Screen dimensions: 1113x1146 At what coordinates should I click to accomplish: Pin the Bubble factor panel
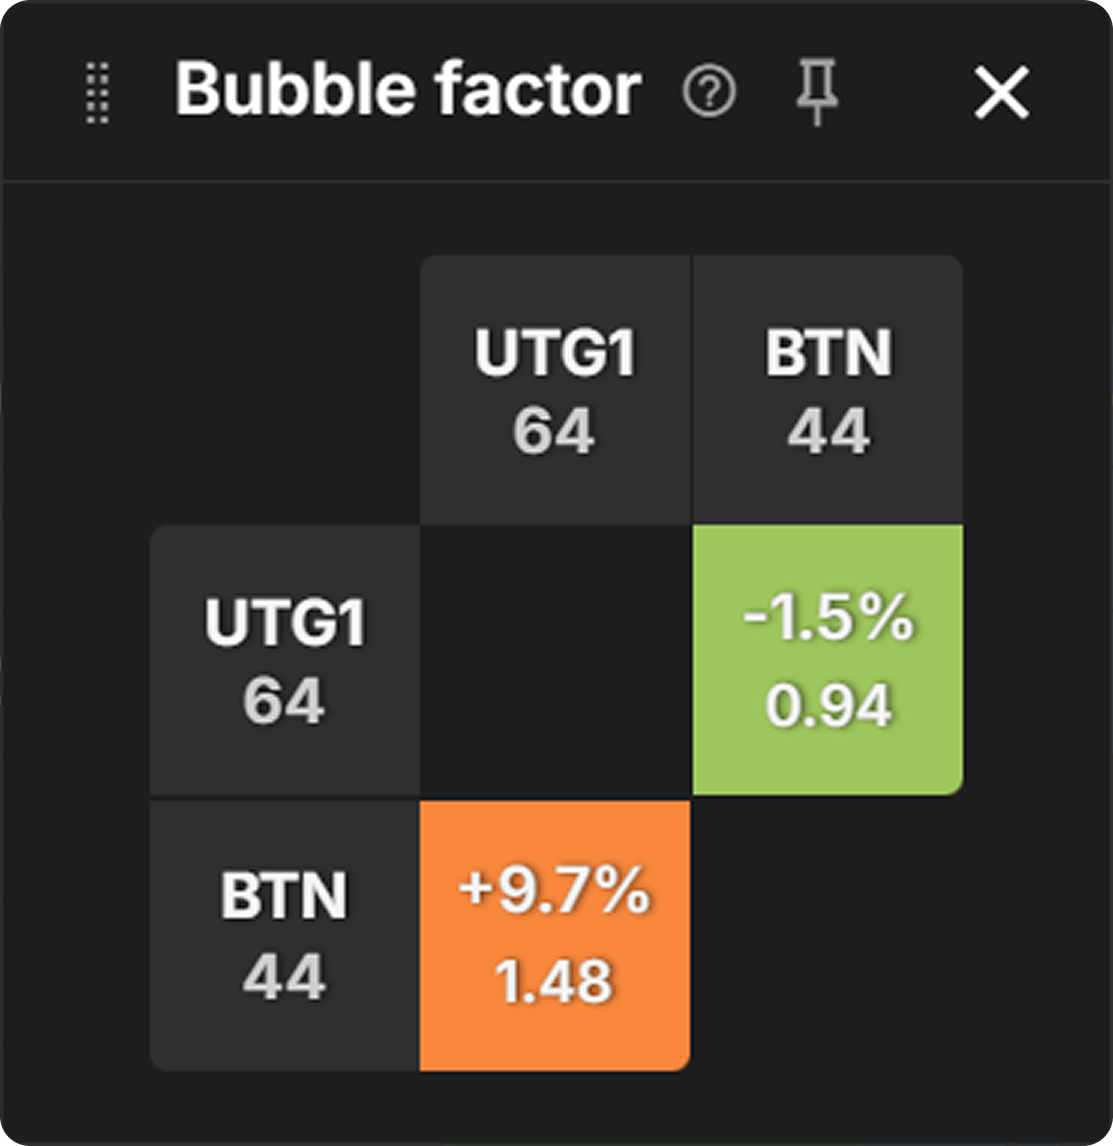[817, 93]
